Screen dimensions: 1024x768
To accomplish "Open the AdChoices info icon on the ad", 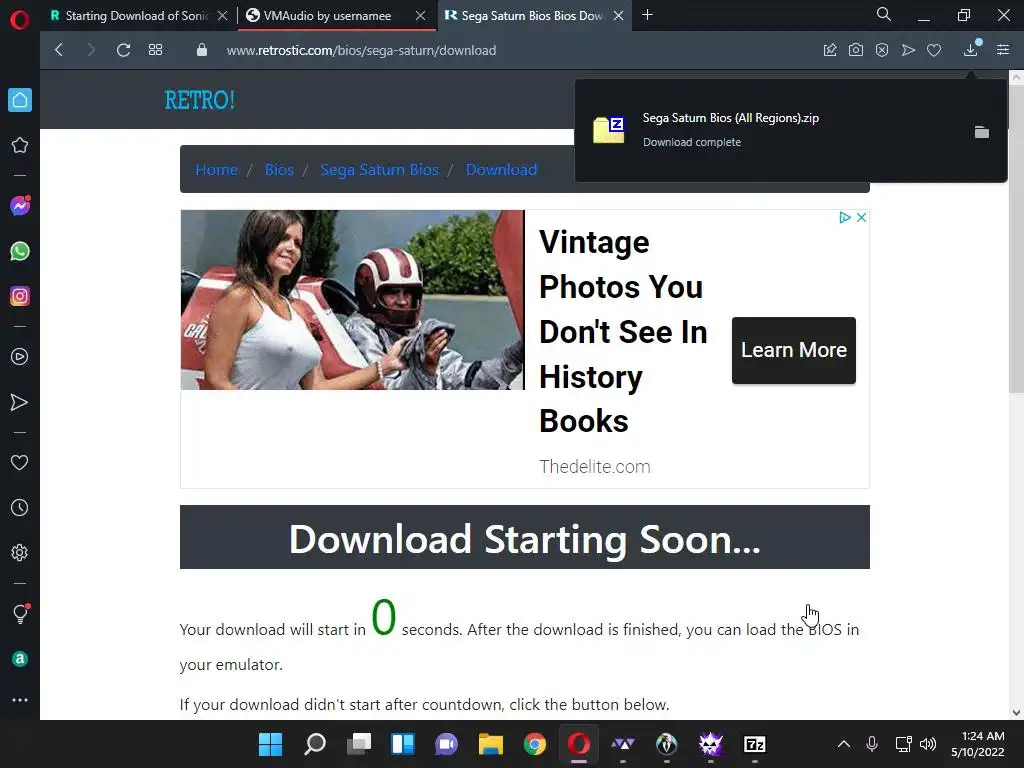I will click(844, 217).
